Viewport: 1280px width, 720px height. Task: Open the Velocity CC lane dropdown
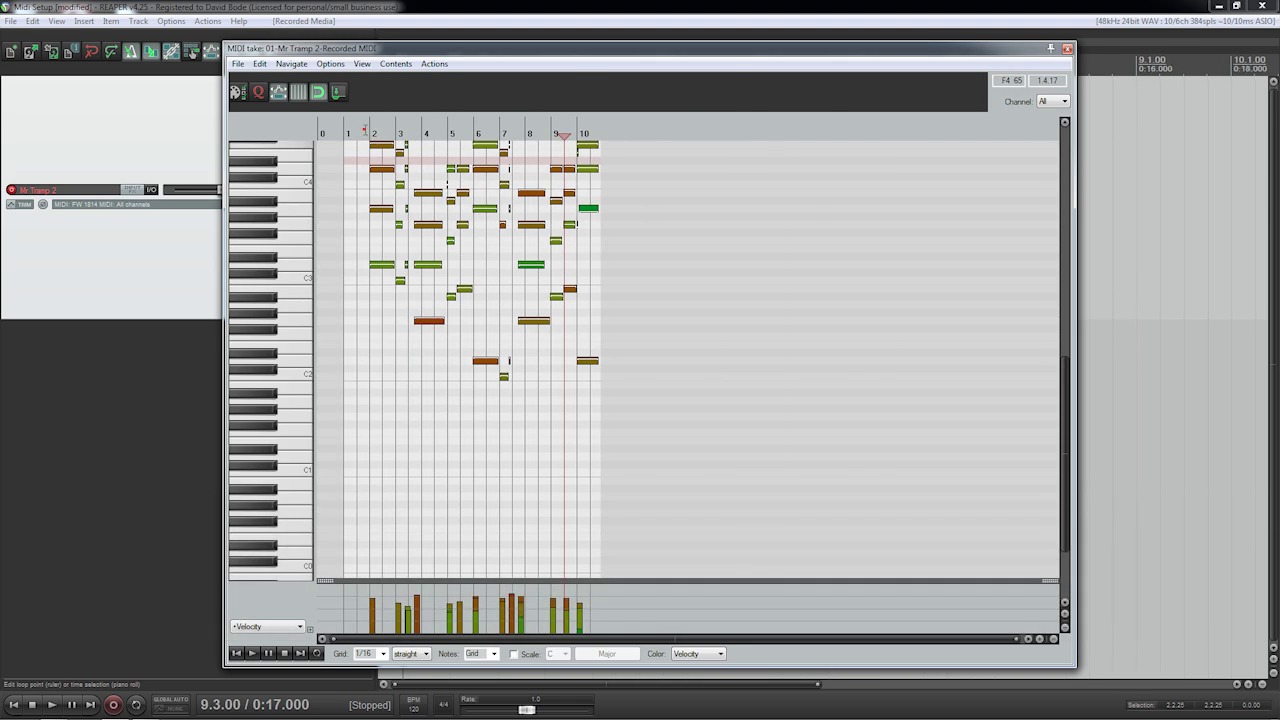tap(267, 627)
